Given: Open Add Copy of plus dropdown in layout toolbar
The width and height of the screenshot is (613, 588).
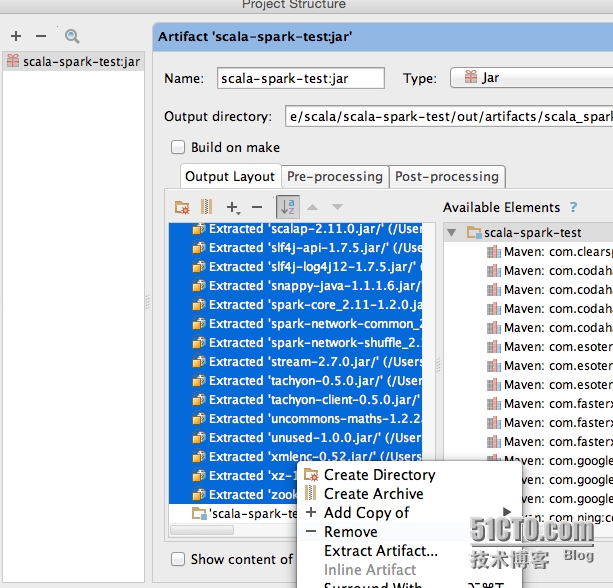Looking at the screenshot, I should coord(233,207).
